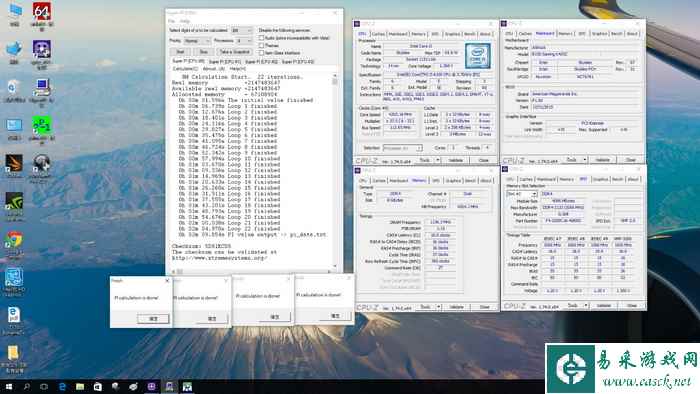
Task: Open the Priority dropdown in Super PI
Action: (196, 41)
